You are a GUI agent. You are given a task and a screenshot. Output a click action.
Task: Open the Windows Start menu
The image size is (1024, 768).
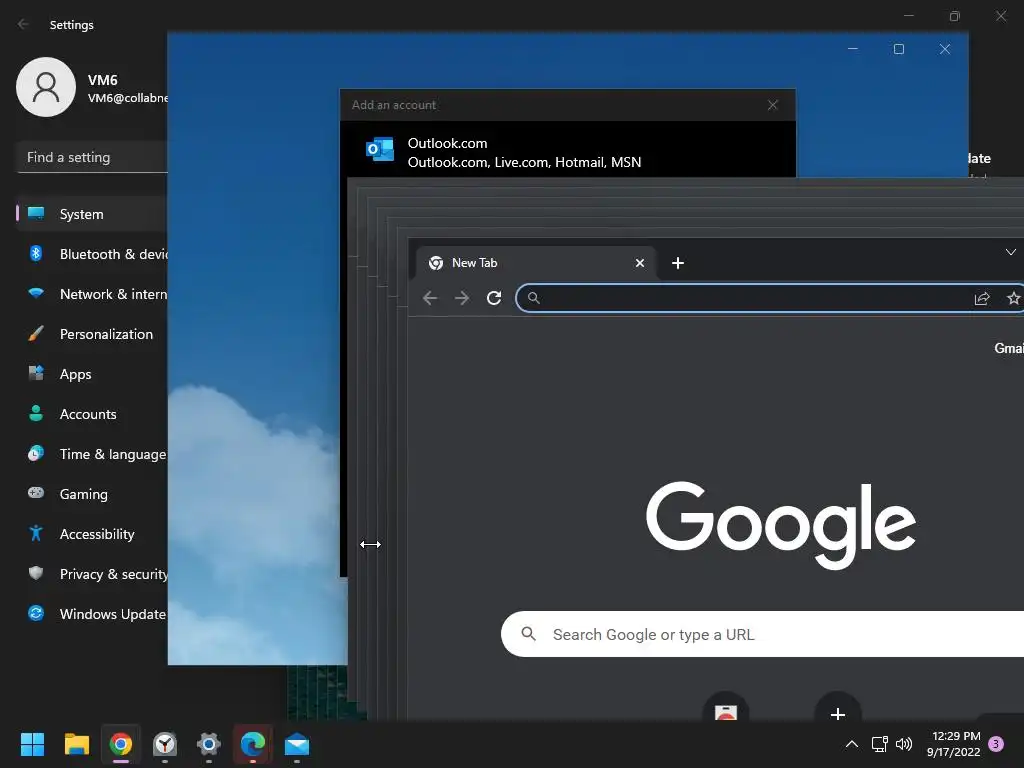pyautogui.click(x=32, y=744)
